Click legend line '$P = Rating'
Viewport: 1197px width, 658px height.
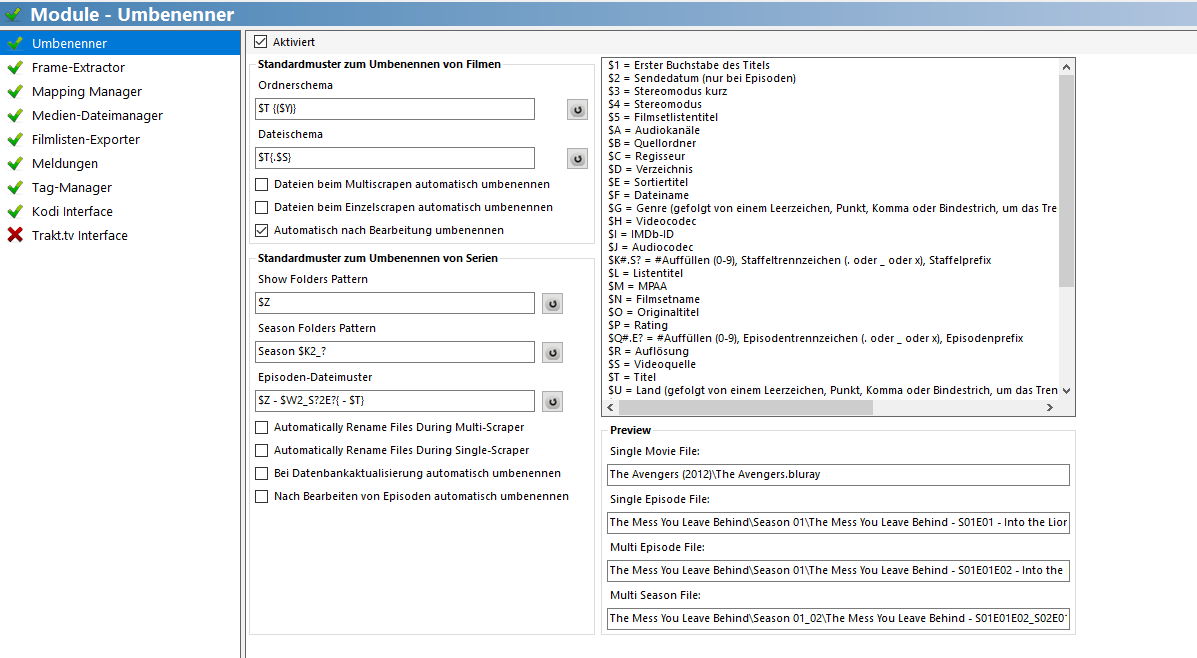[x=638, y=325]
